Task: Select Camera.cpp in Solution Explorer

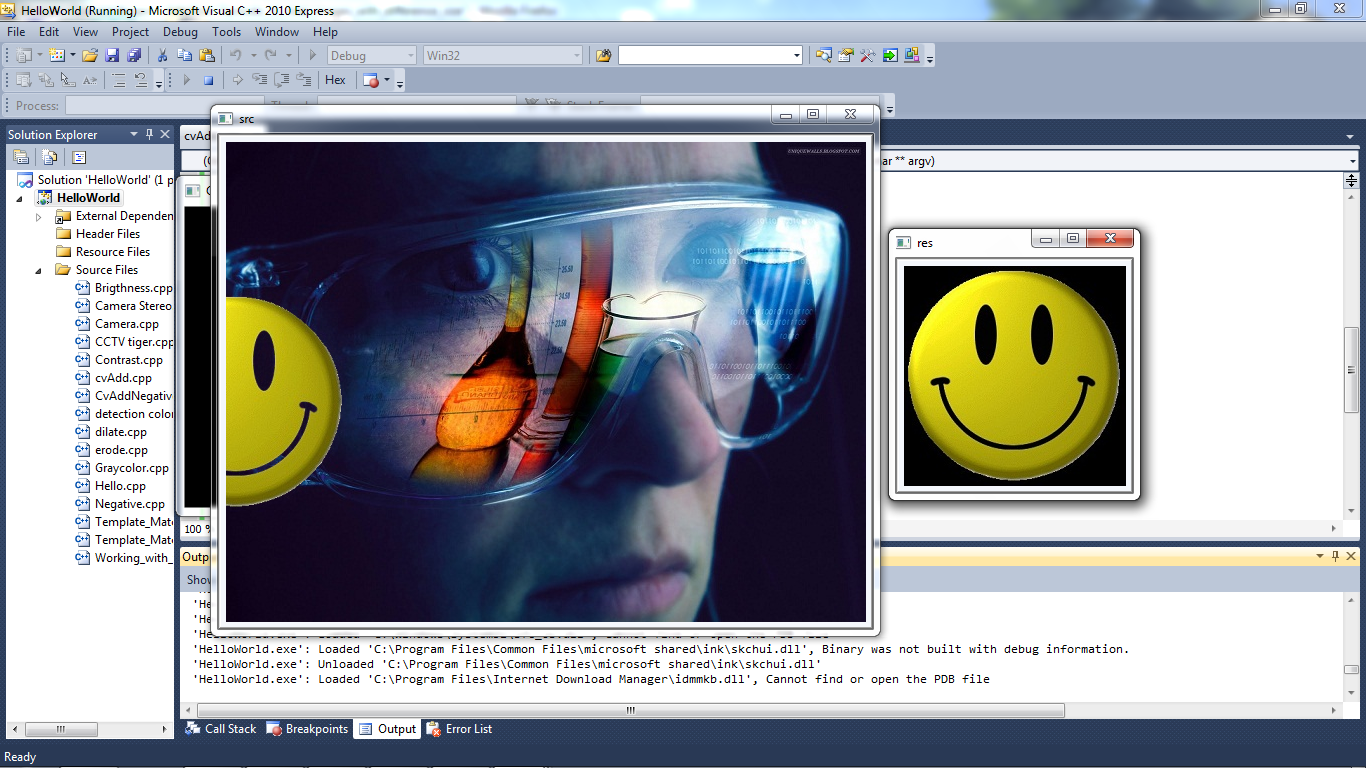Action: pyautogui.click(x=120, y=323)
